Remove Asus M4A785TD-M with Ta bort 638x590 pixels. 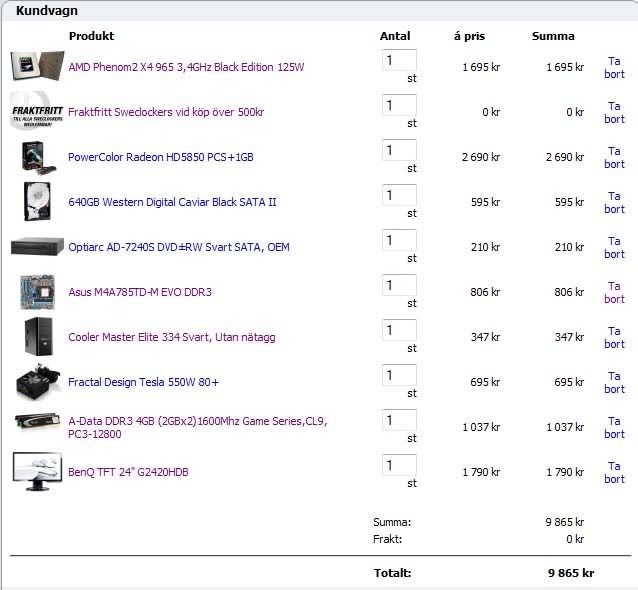pyautogui.click(x=614, y=292)
